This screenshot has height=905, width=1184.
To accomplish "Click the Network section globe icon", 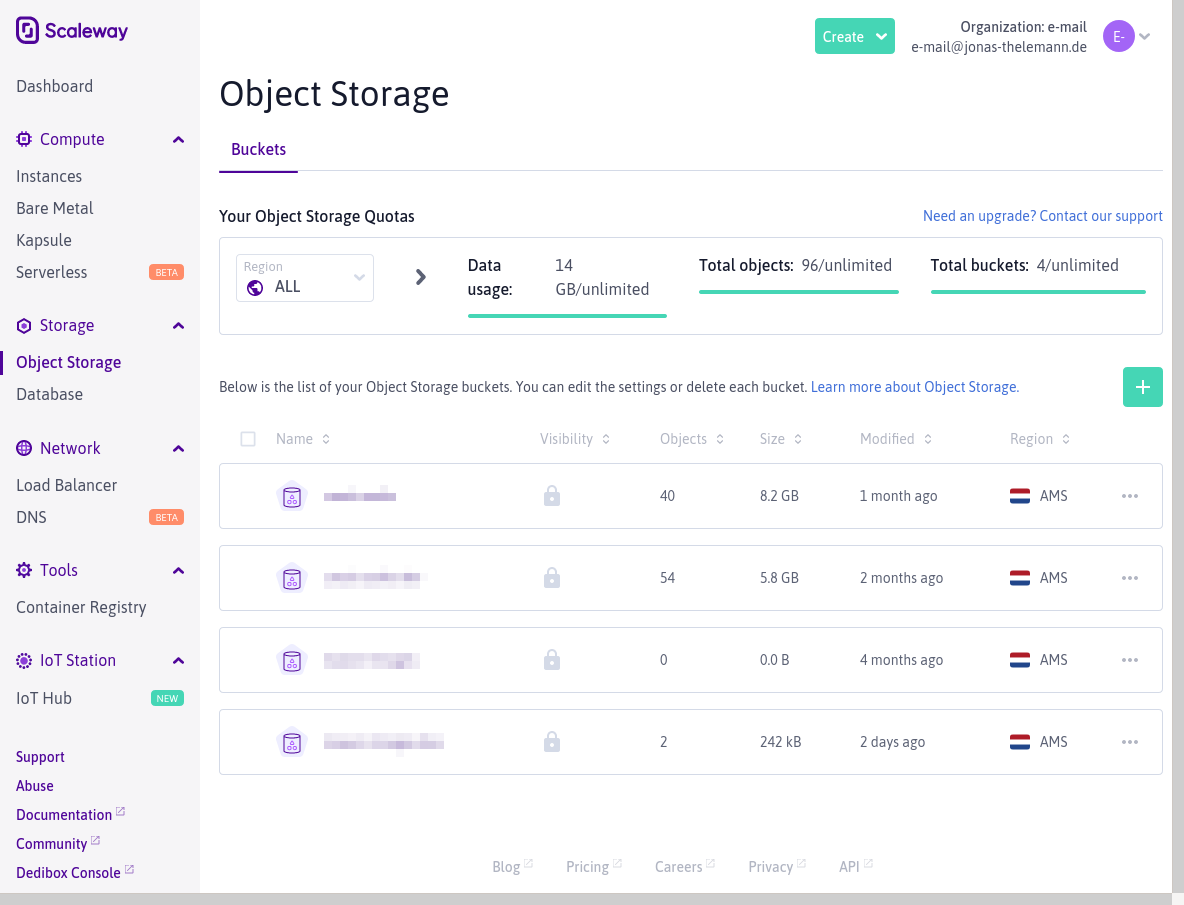I will [x=24, y=448].
